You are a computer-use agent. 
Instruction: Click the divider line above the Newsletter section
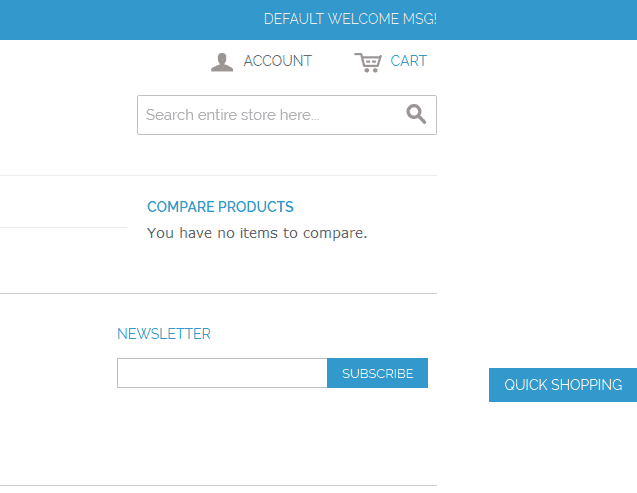pyautogui.click(x=218, y=294)
